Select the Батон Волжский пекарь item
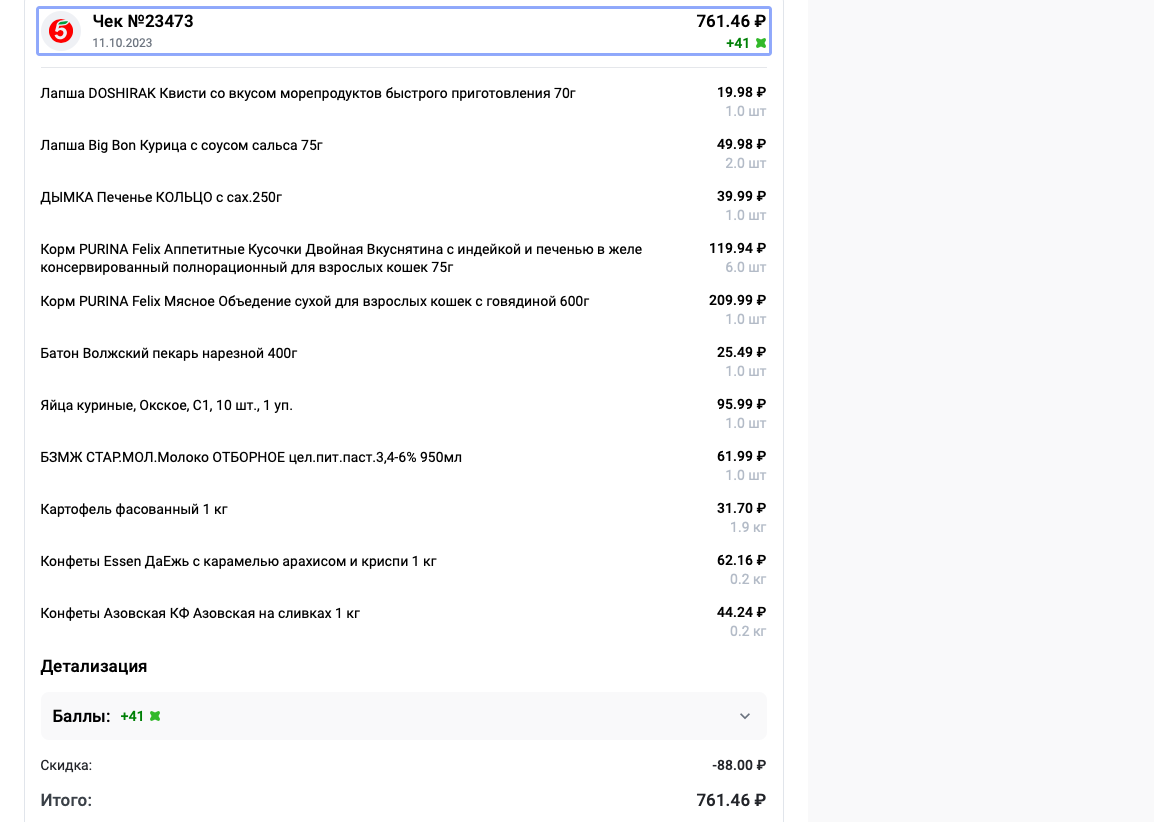The width and height of the screenshot is (1154, 822). point(169,354)
